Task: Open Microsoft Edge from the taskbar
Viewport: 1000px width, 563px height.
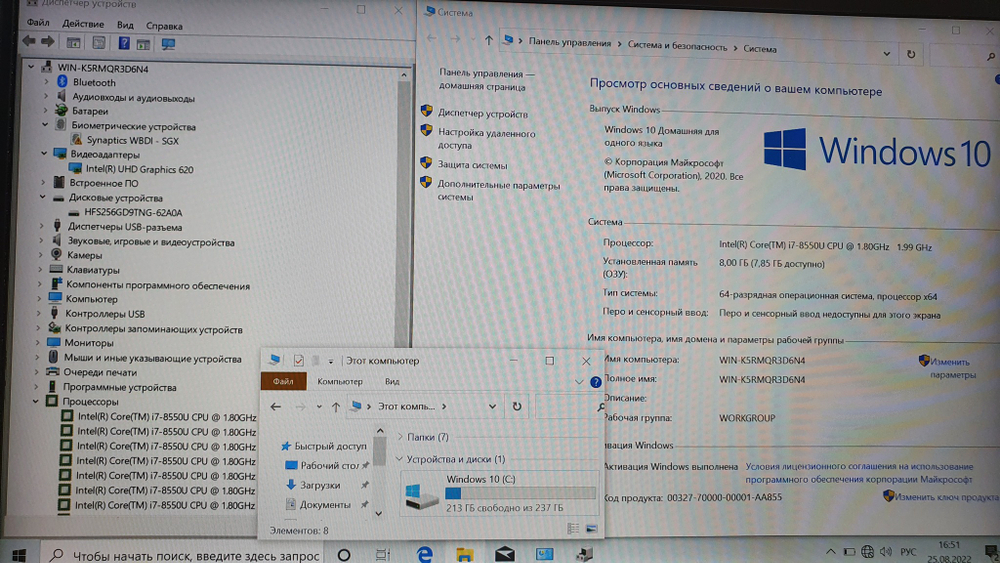Action: pyautogui.click(x=424, y=555)
